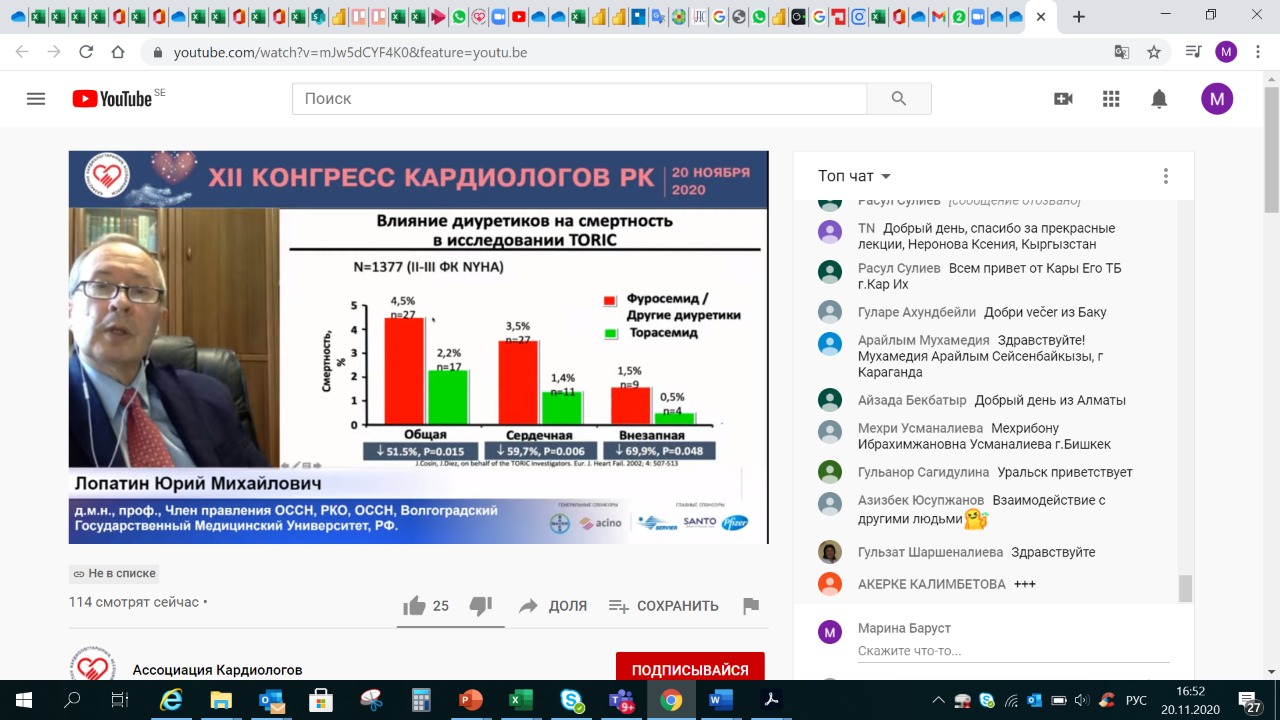Click the translate icon in address bar
The width and height of the screenshot is (1280, 720).
(x=1121, y=52)
